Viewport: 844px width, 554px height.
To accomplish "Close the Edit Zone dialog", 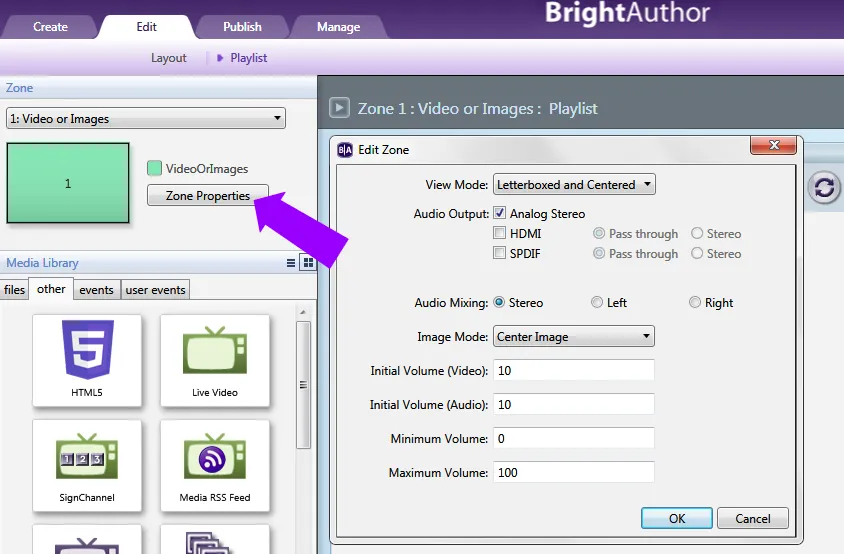I will [x=773, y=145].
